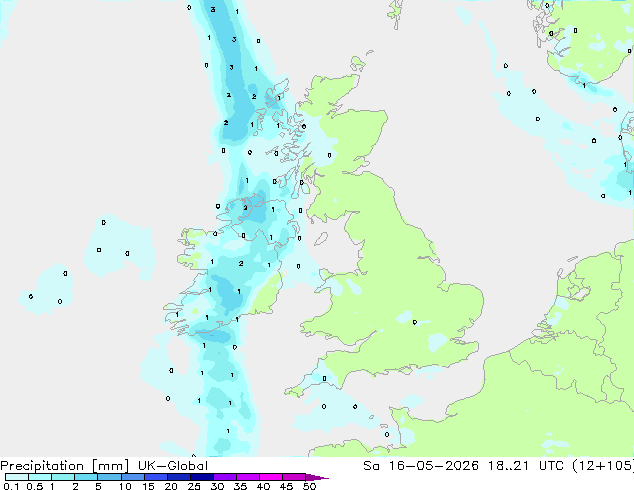Click the 45–50 mm legend swatch
Screen dimensions: 634x490
[x=294, y=477]
